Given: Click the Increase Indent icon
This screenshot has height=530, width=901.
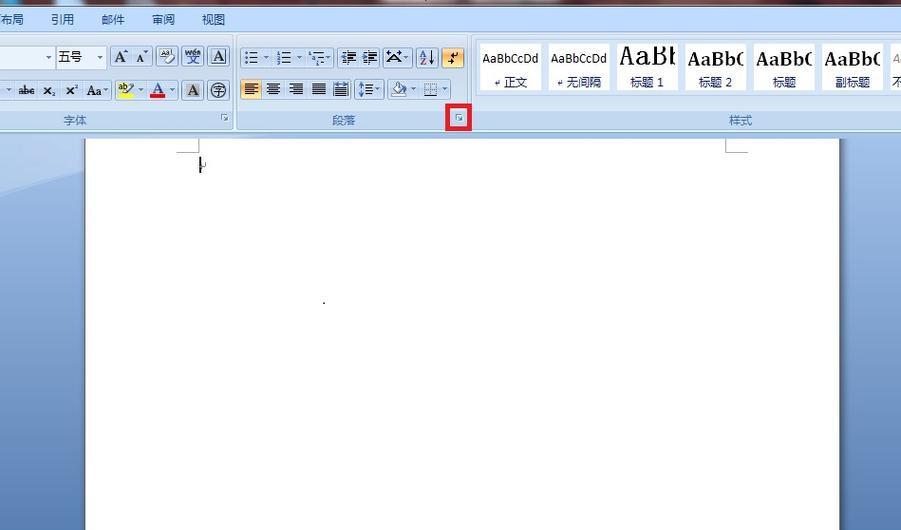Looking at the screenshot, I should coord(369,57).
